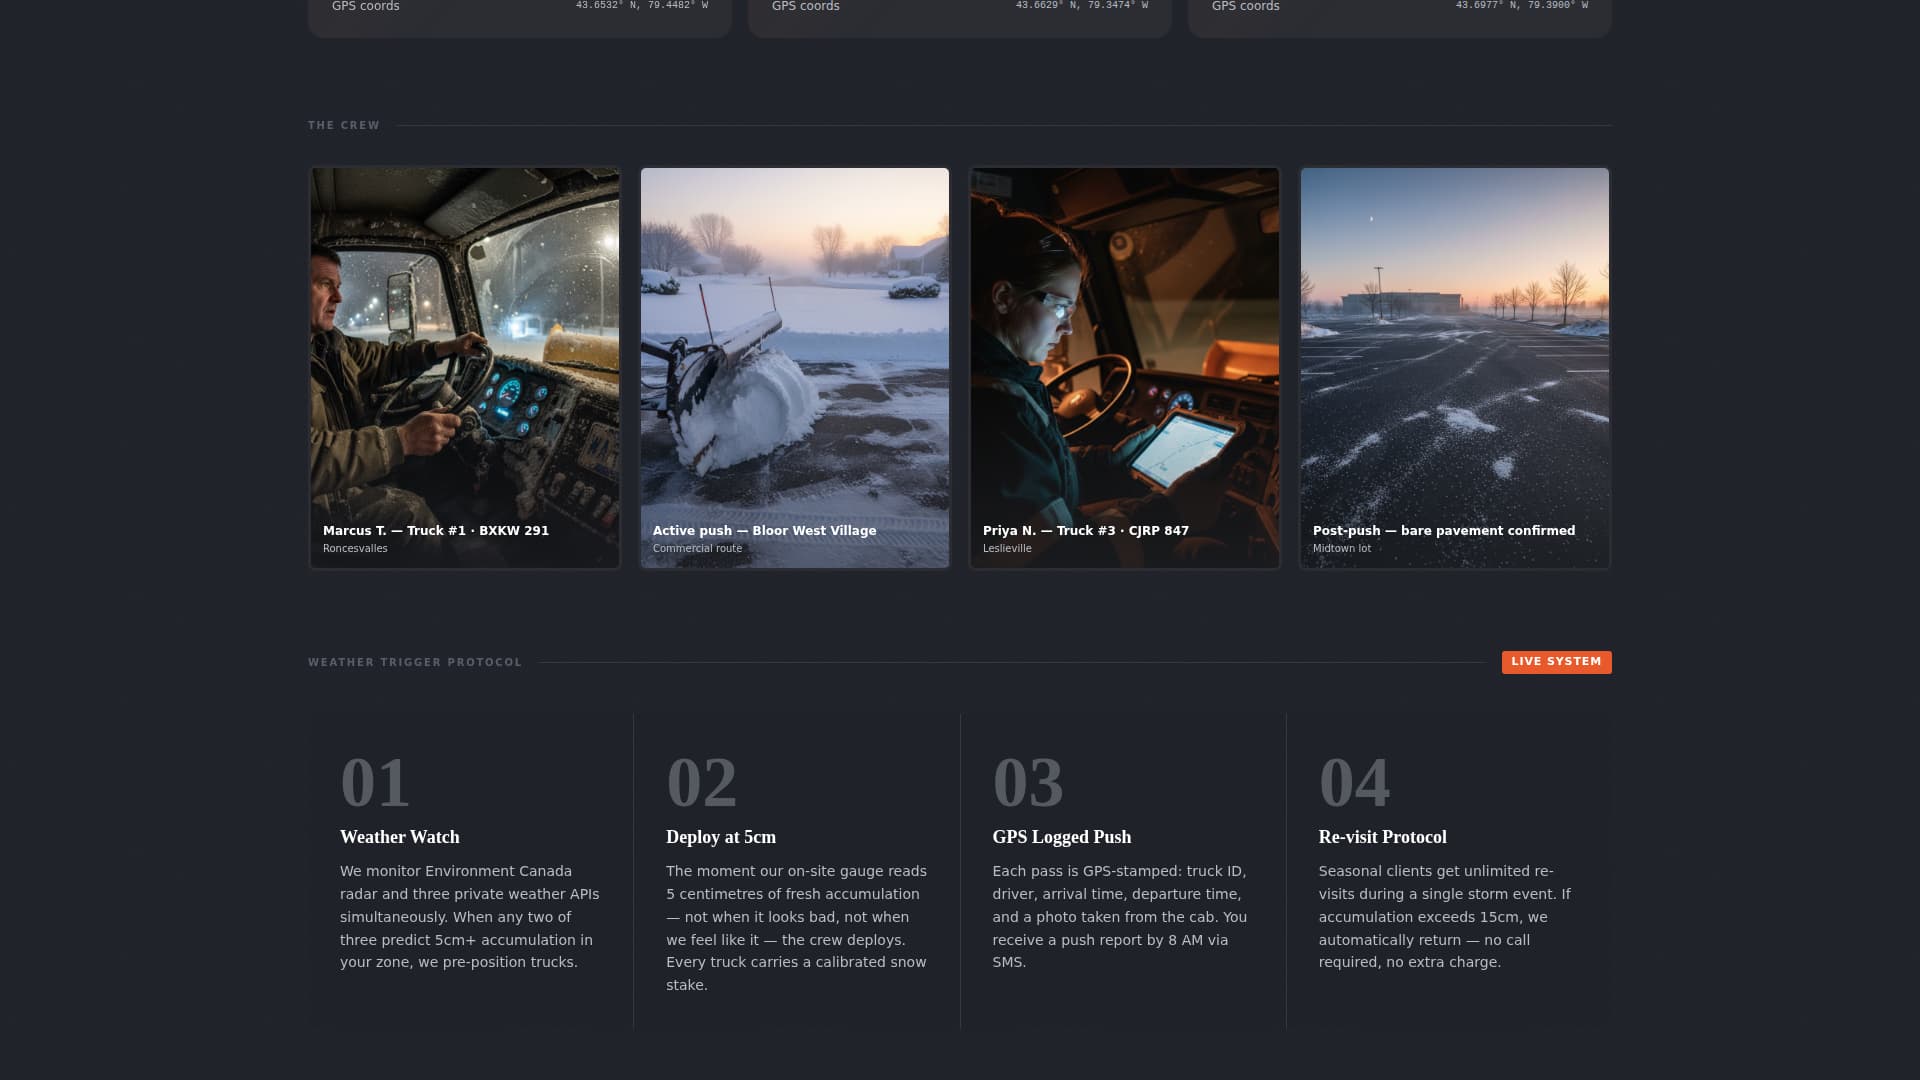This screenshot has width=1920, height=1080.
Task: Select the Commercial route label
Action: (x=697, y=548)
